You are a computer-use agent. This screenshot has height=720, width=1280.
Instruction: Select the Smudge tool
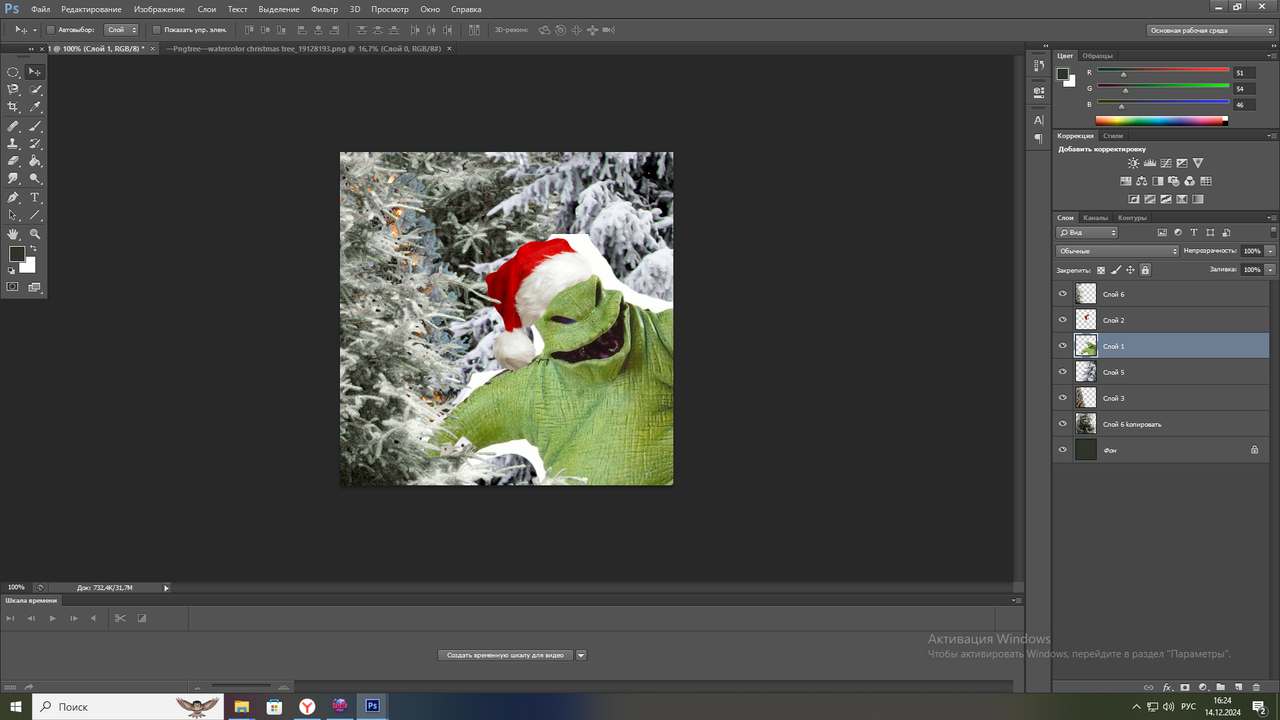(13, 178)
